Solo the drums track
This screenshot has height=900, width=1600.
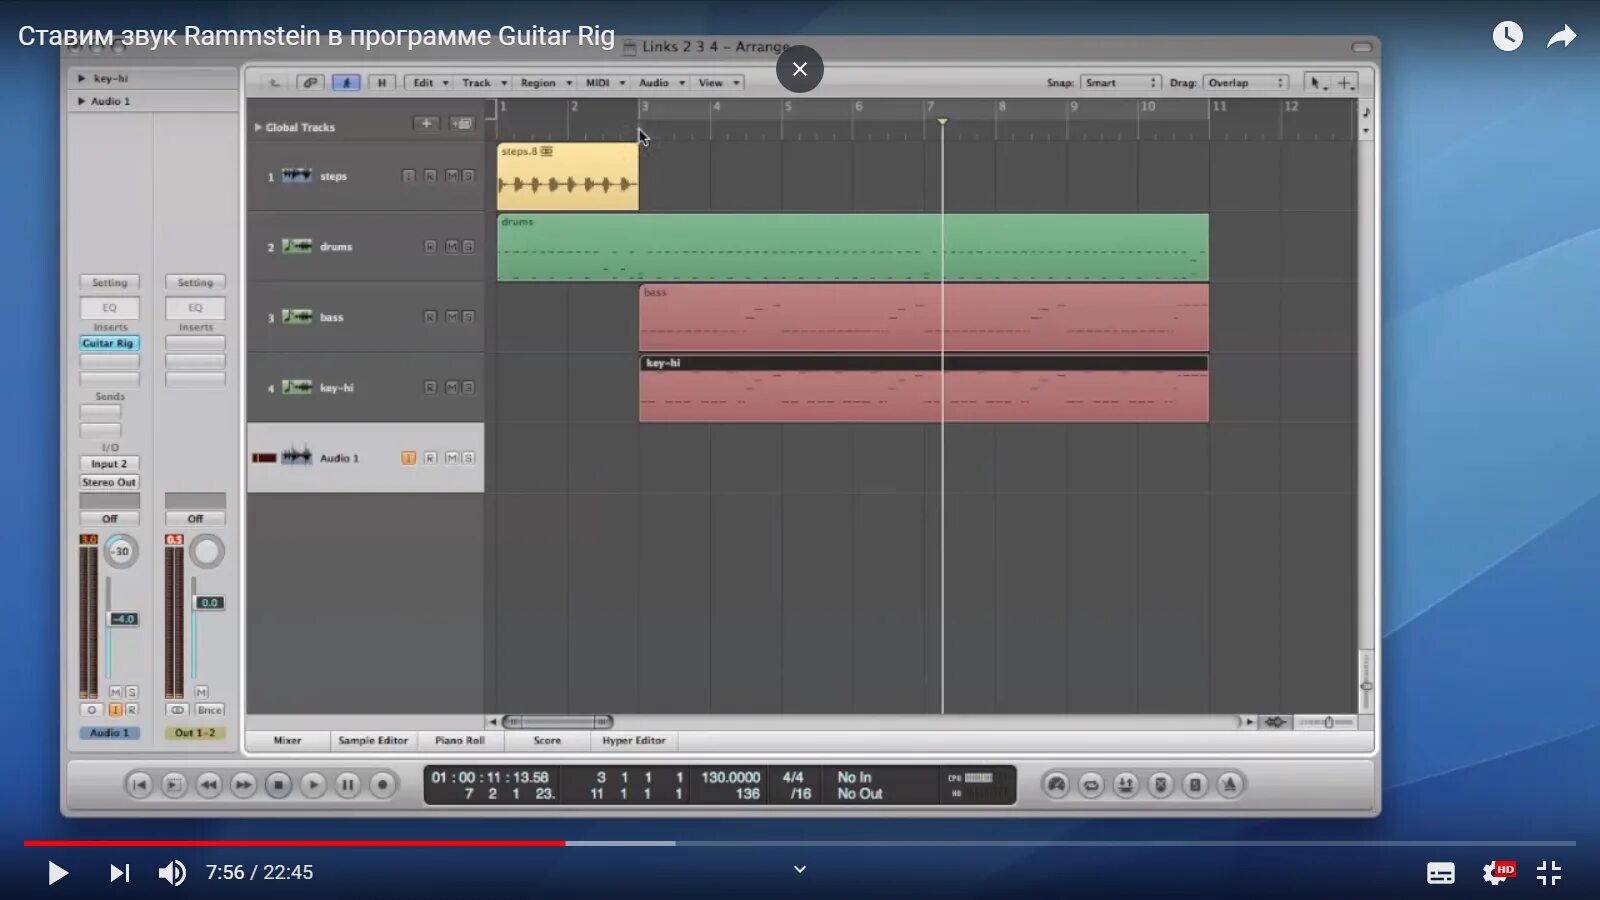click(467, 246)
